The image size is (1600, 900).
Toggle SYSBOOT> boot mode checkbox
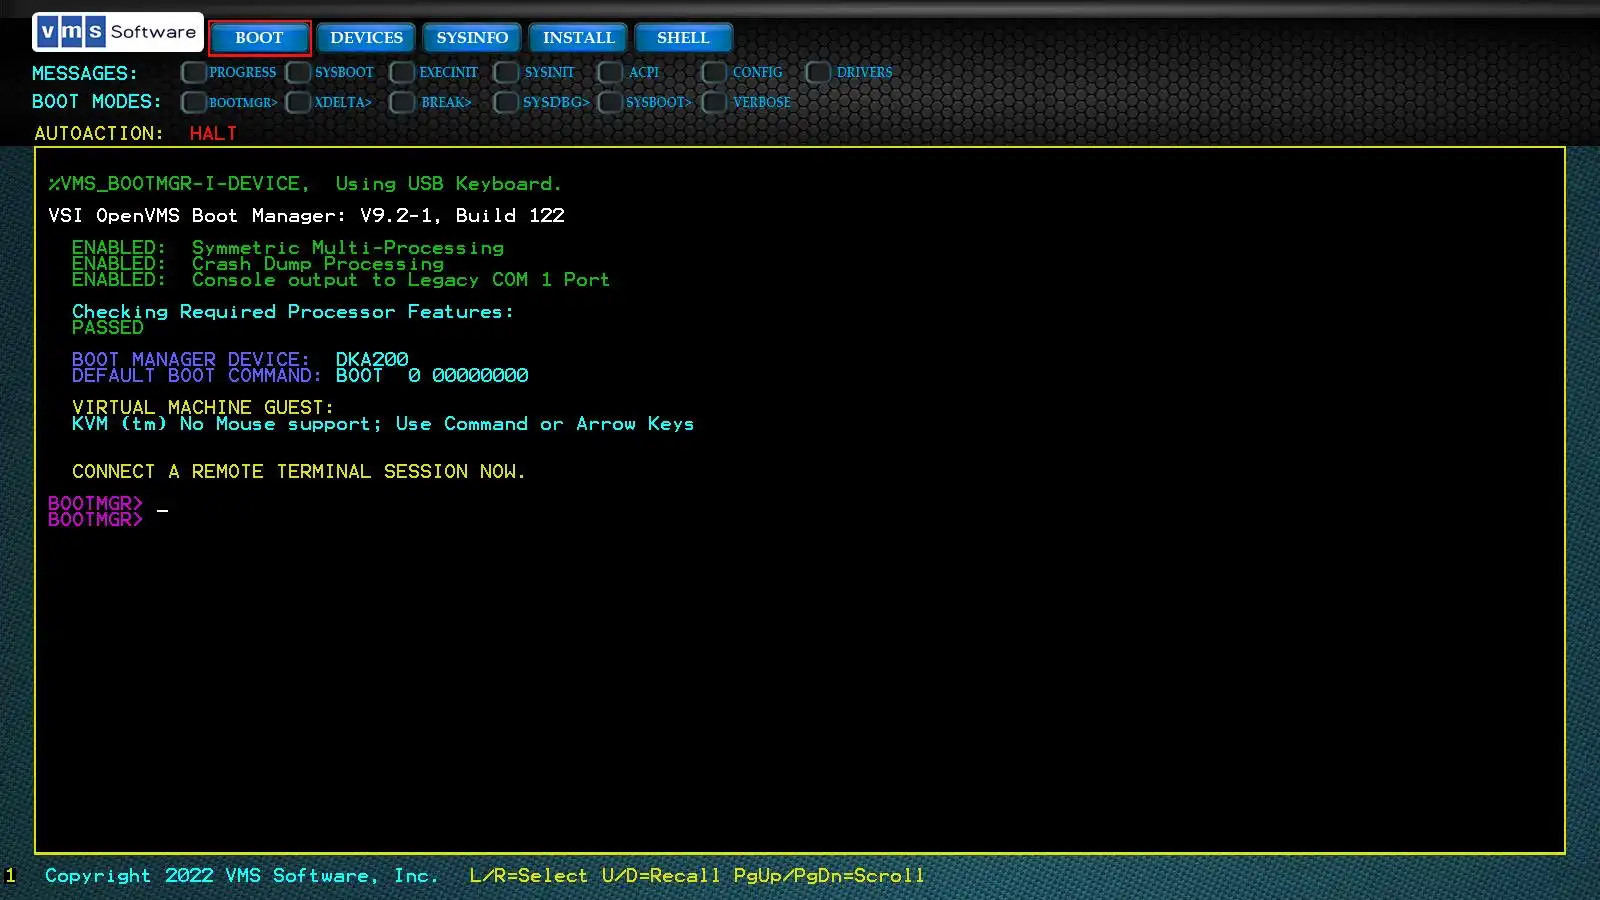[x=610, y=102]
